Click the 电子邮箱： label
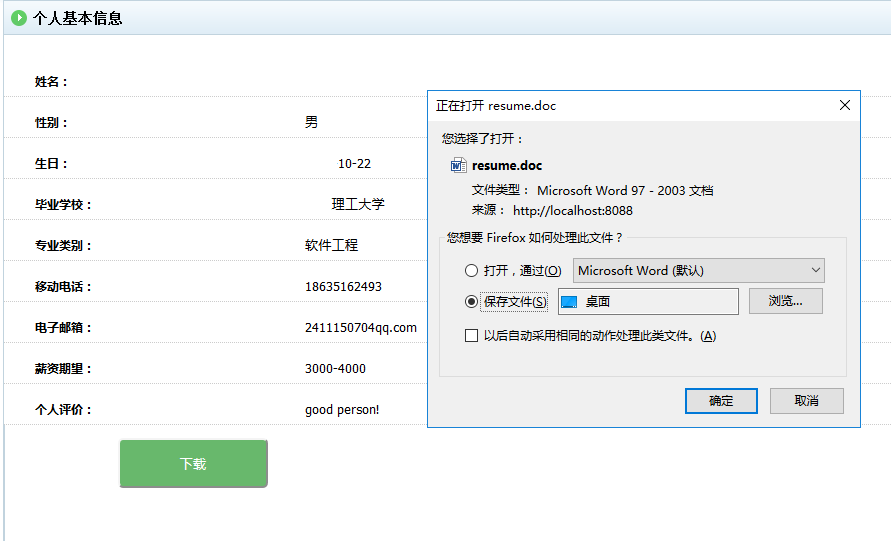 pyautogui.click(x=63, y=328)
